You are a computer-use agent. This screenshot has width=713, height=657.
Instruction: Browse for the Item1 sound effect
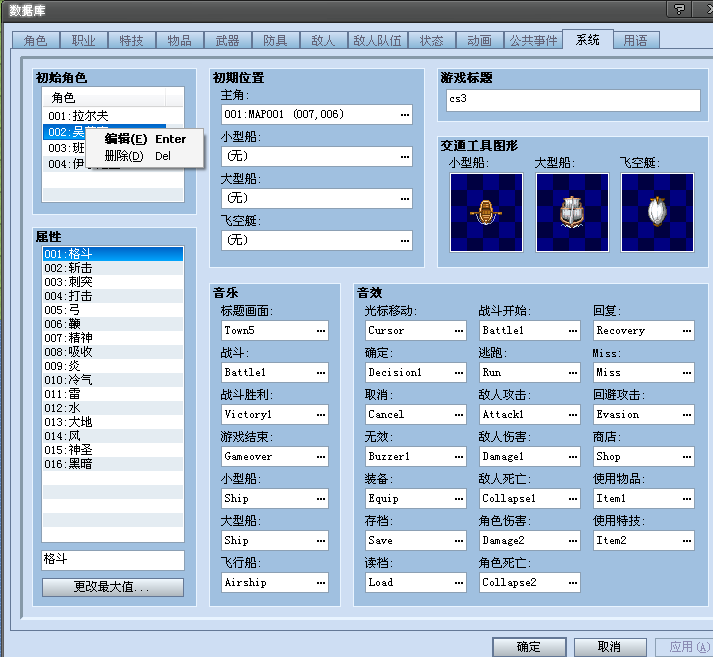[x=687, y=498]
